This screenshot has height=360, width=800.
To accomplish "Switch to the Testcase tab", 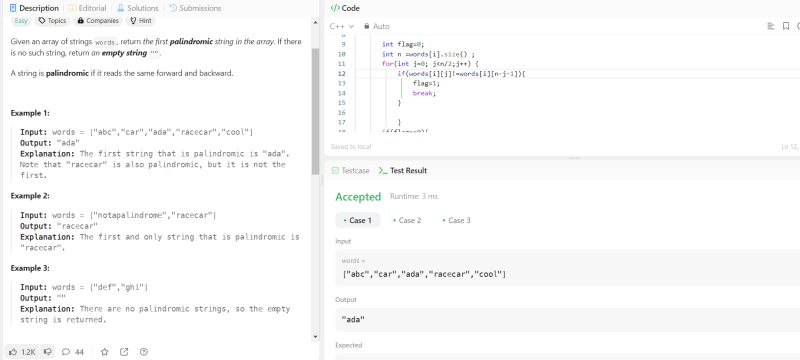I will point(350,171).
